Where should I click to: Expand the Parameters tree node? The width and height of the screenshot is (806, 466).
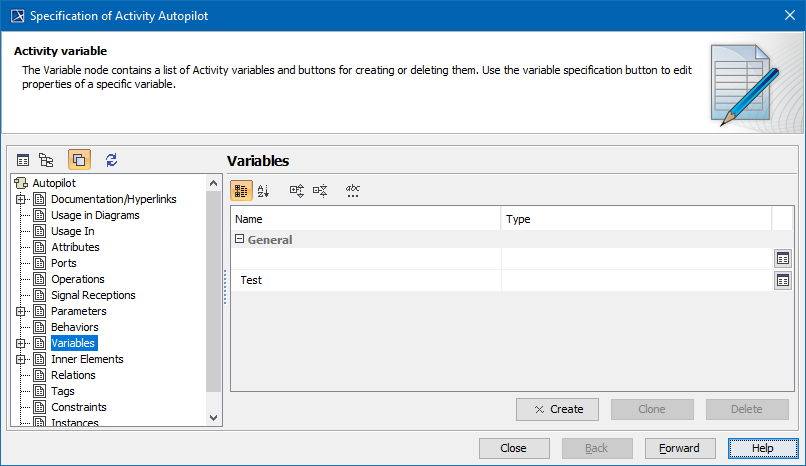coord(21,311)
